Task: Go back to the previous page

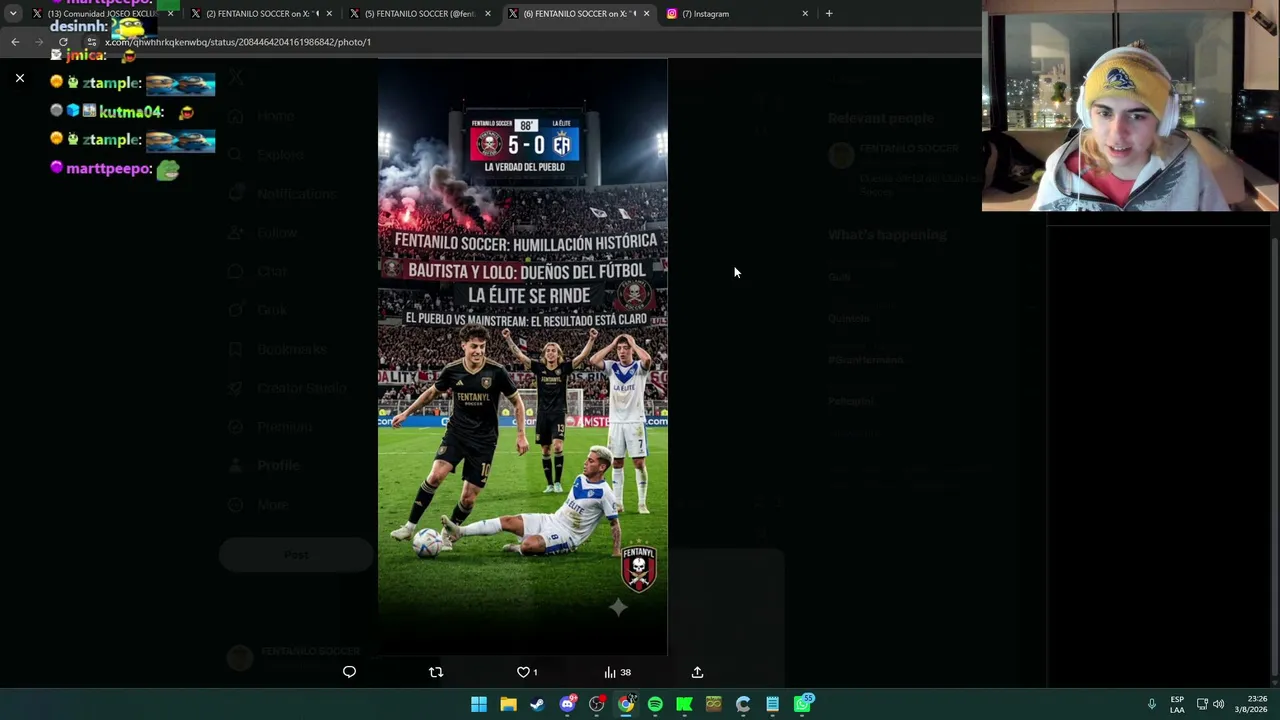Action: coord(15,42)
